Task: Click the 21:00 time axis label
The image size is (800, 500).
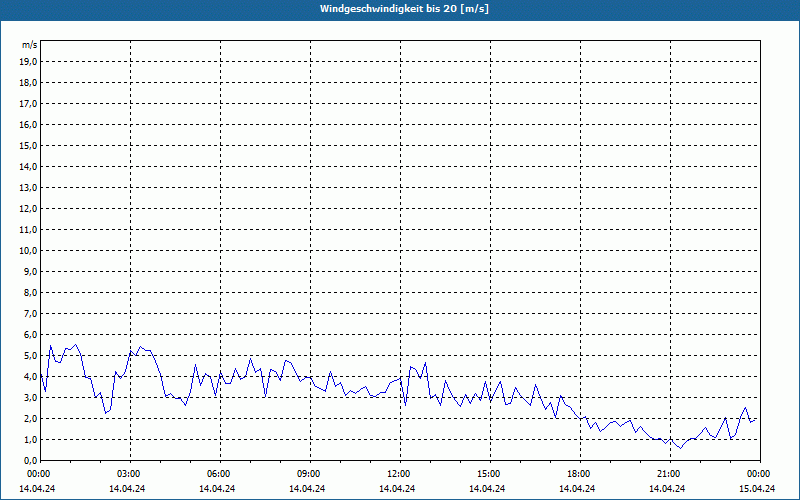Action: point(668,474)
